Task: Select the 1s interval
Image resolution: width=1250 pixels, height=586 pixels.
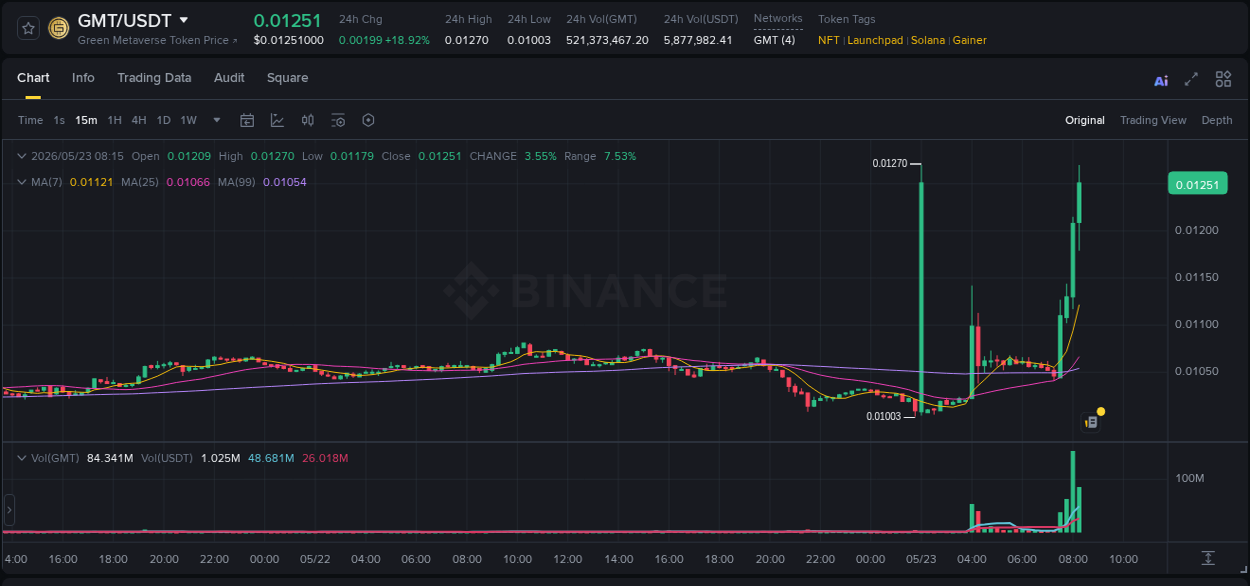Action: 59,120
